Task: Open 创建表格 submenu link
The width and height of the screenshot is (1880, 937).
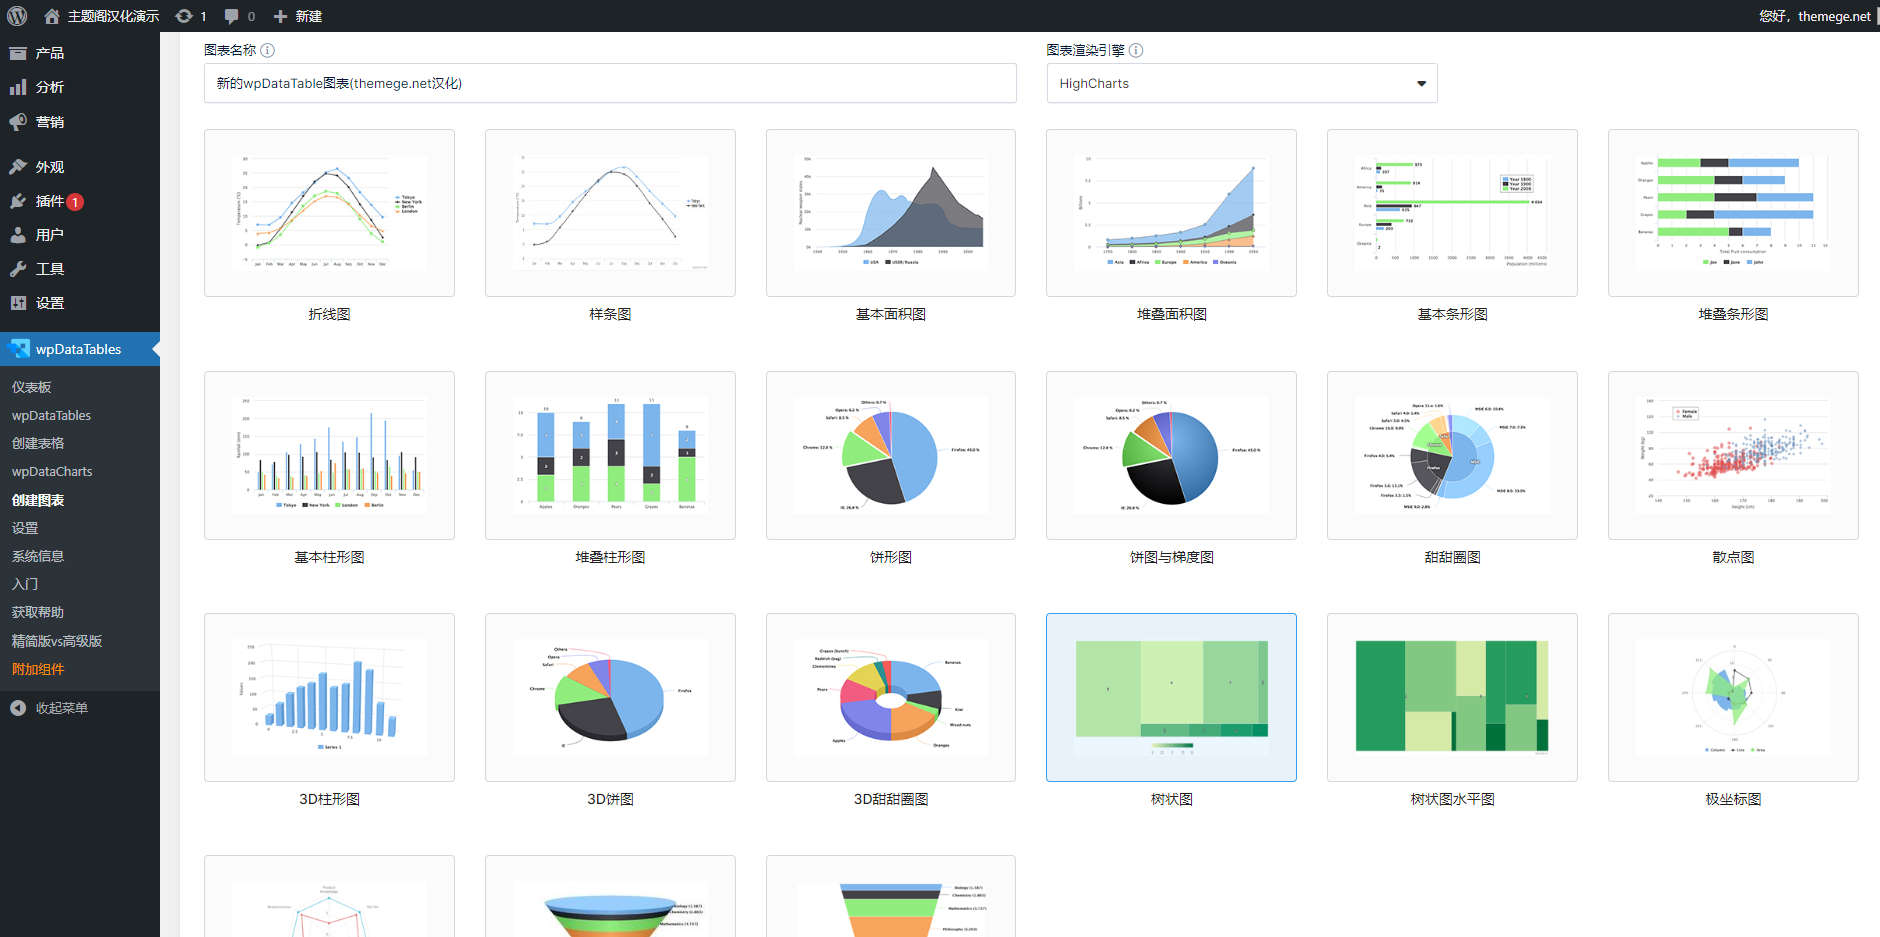Action: pyautogui.click(x=38, y=443)
